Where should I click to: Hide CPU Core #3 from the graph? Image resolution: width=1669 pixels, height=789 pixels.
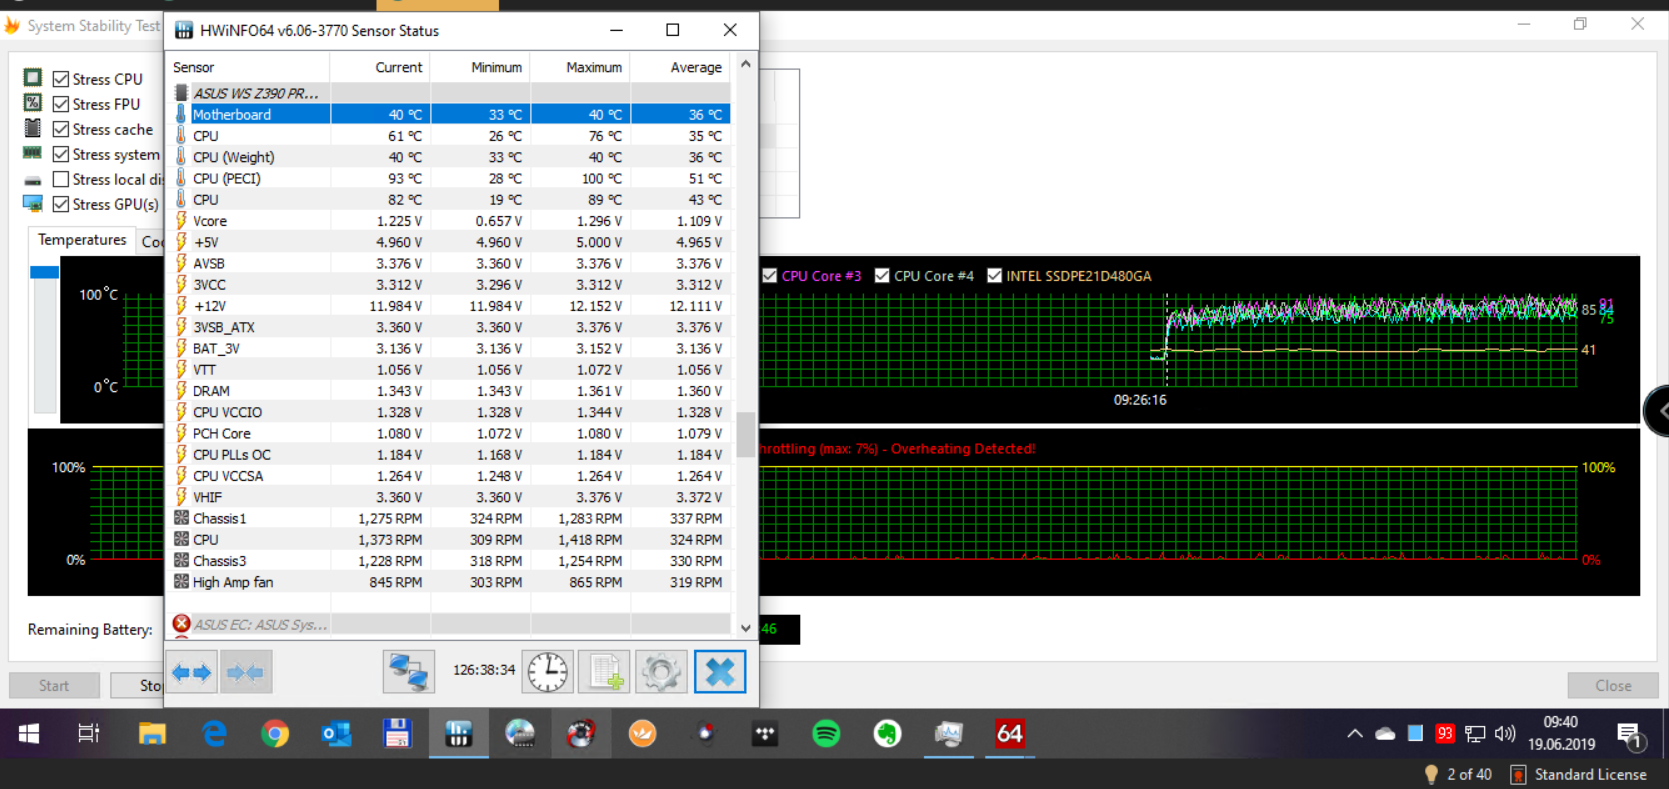pyautogui.click(x=769, y=276)
